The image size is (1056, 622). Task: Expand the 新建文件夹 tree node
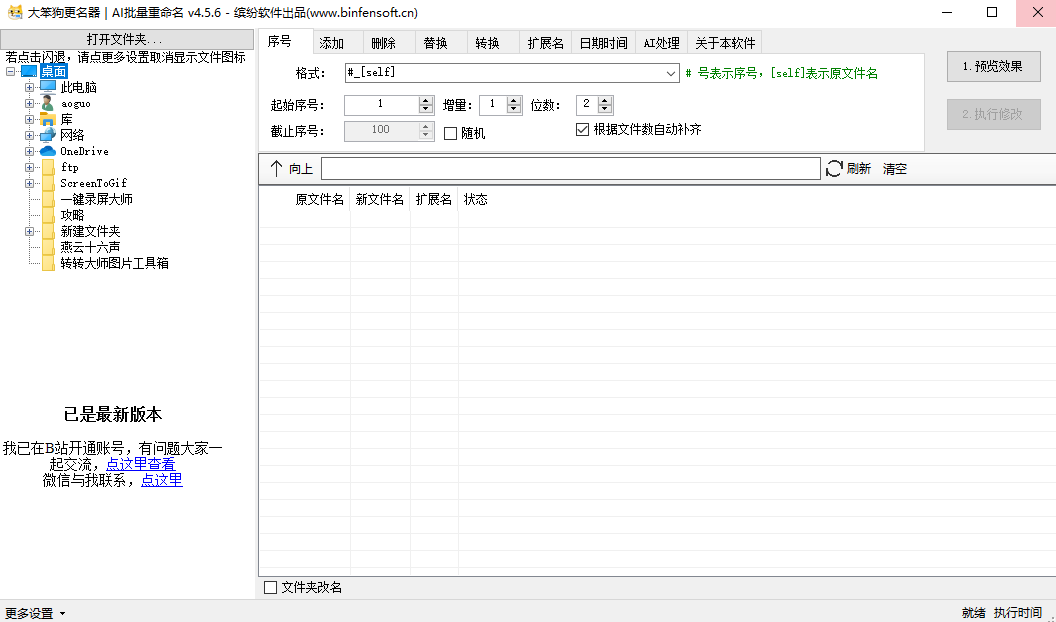29,231
